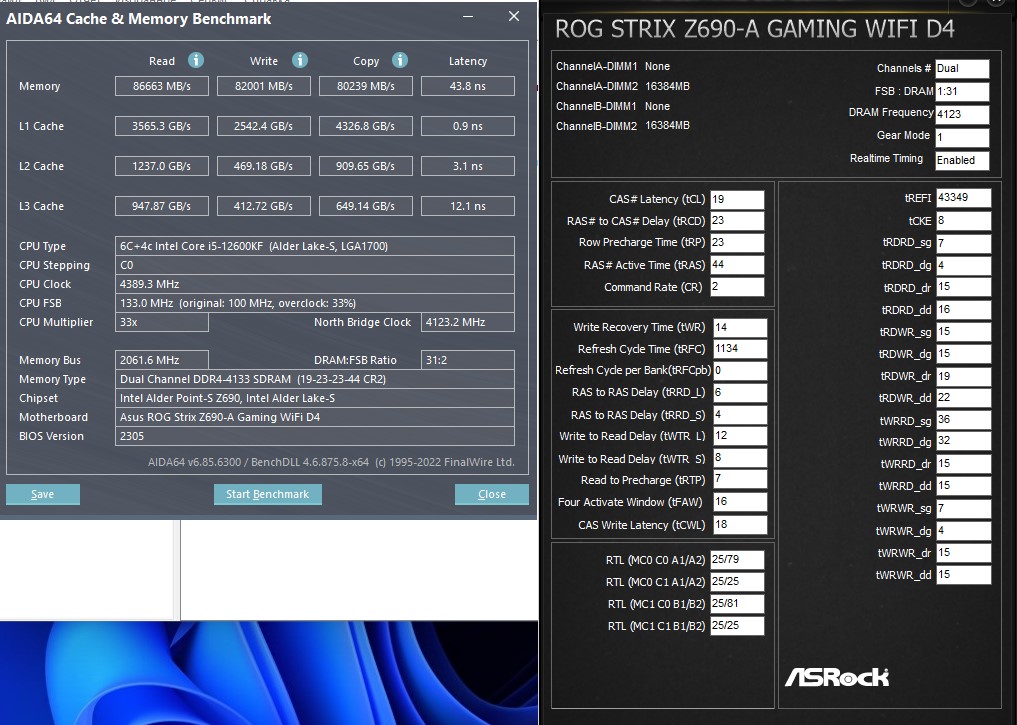
Task: Click Row Precharge Time (tRP) field
Action: point(737,243)
